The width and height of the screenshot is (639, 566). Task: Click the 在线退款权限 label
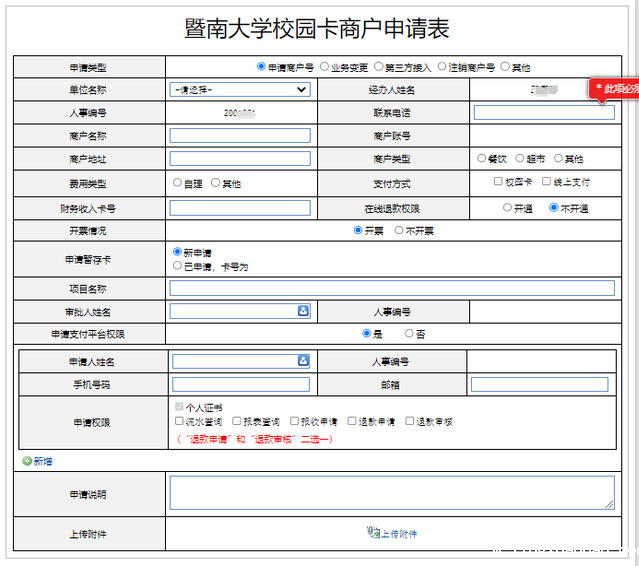(x=392, y=209)
